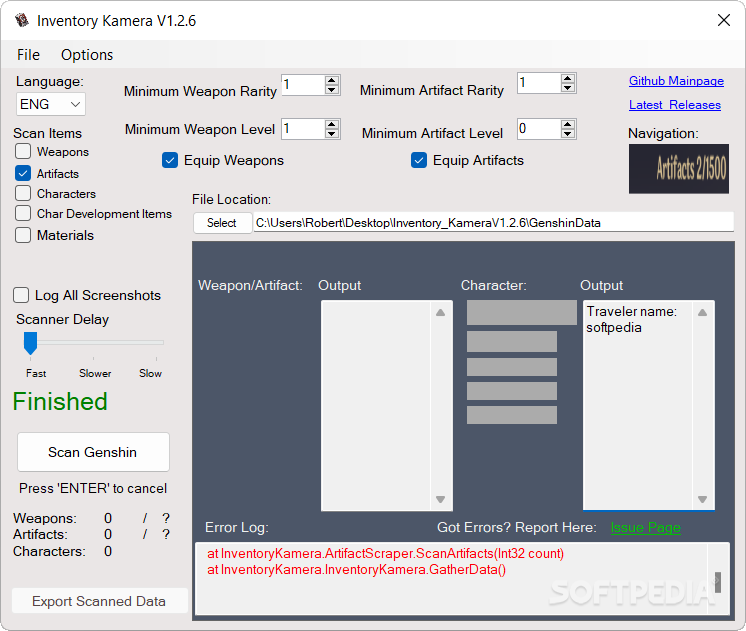Decrease Minimum Artifact Rarity with down arrow
Viewport: 746px width, 631px height.
tap(568, 88)
